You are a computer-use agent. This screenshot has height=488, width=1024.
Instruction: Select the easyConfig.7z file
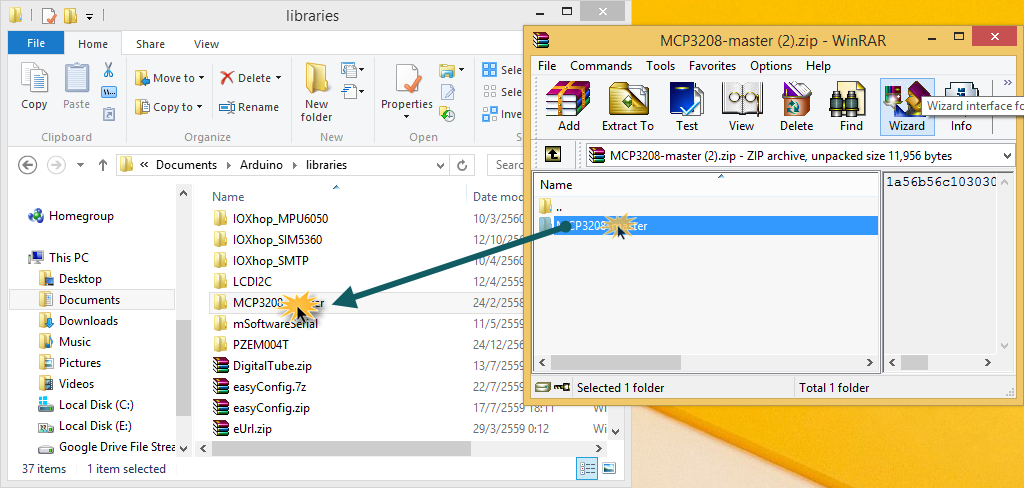coord(269,386)
